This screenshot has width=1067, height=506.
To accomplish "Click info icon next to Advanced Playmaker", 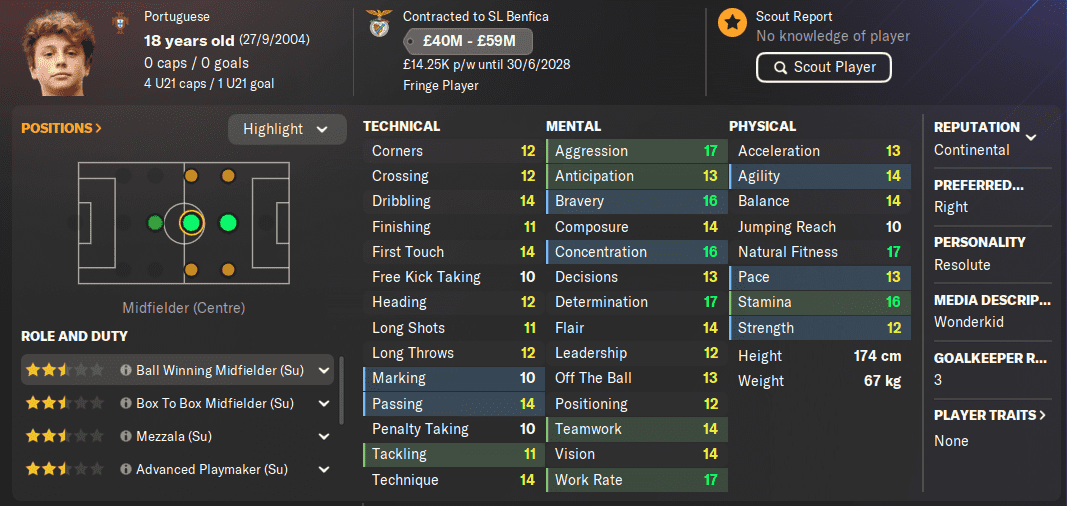I will point(125,469).
